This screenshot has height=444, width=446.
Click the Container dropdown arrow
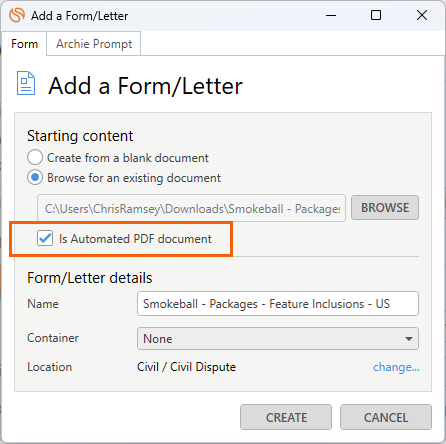click(409, 339)
